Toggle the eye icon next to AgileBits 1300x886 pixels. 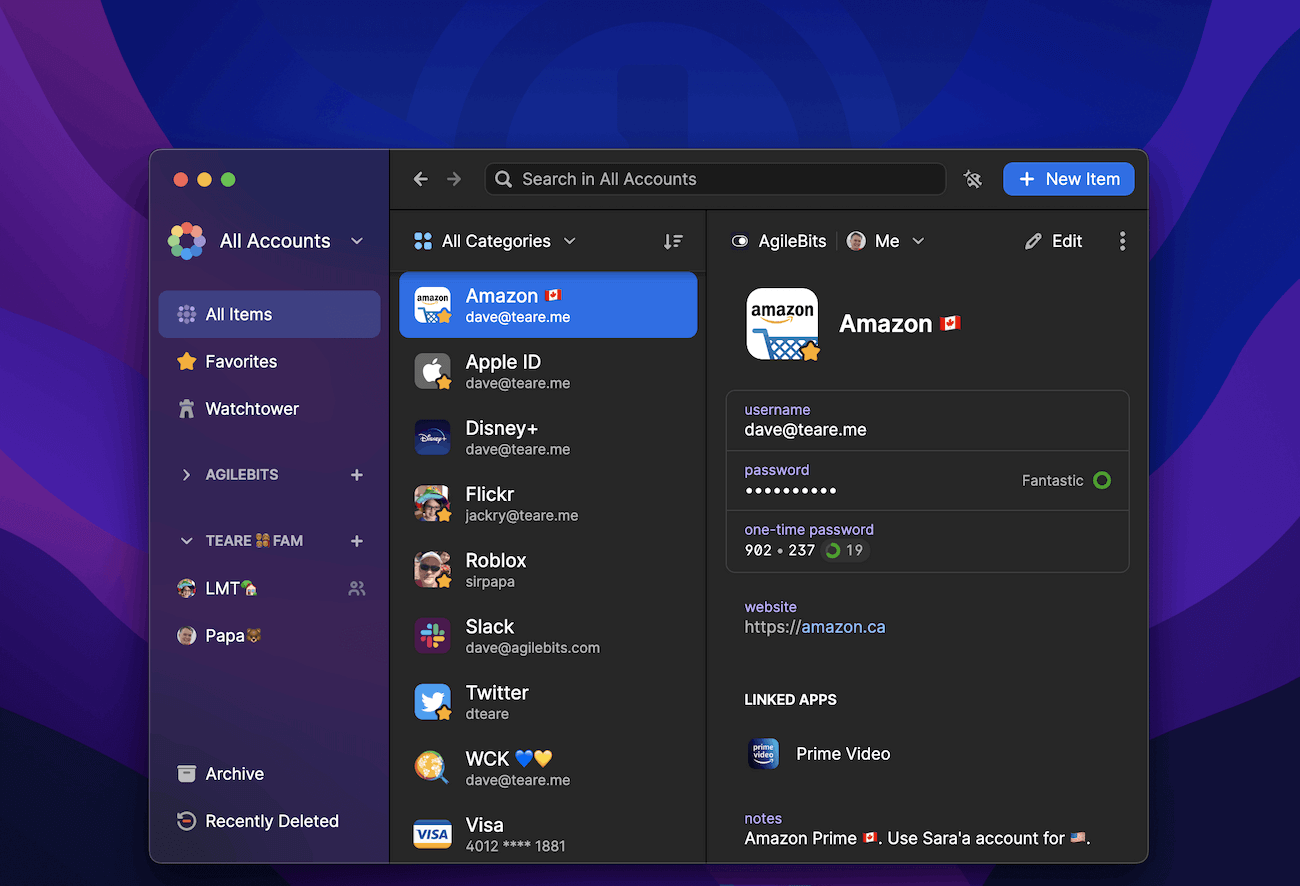[740, 240]
